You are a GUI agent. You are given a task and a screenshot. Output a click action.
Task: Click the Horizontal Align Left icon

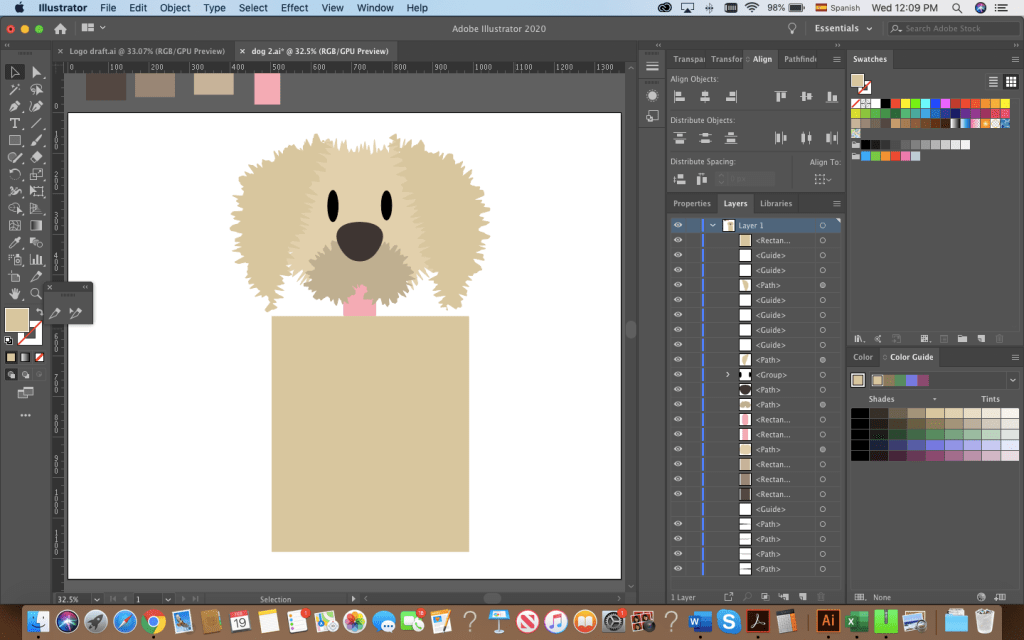pyautogui.click(x=680, y=97)
